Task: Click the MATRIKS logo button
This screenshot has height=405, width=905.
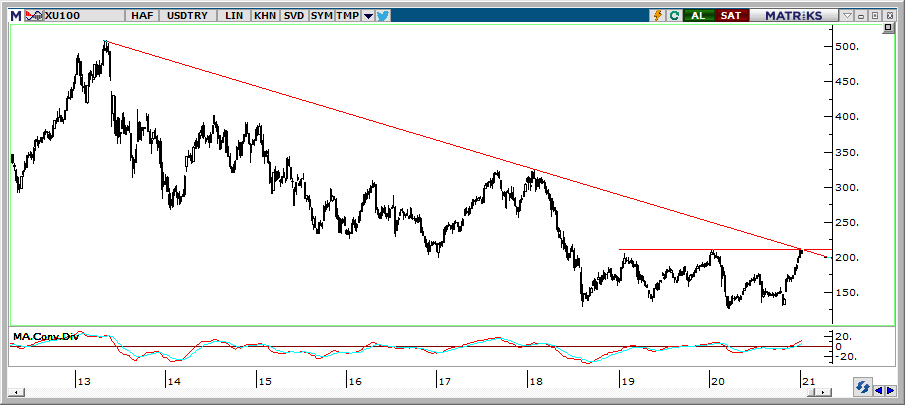Action: click(x=794, y=16)
